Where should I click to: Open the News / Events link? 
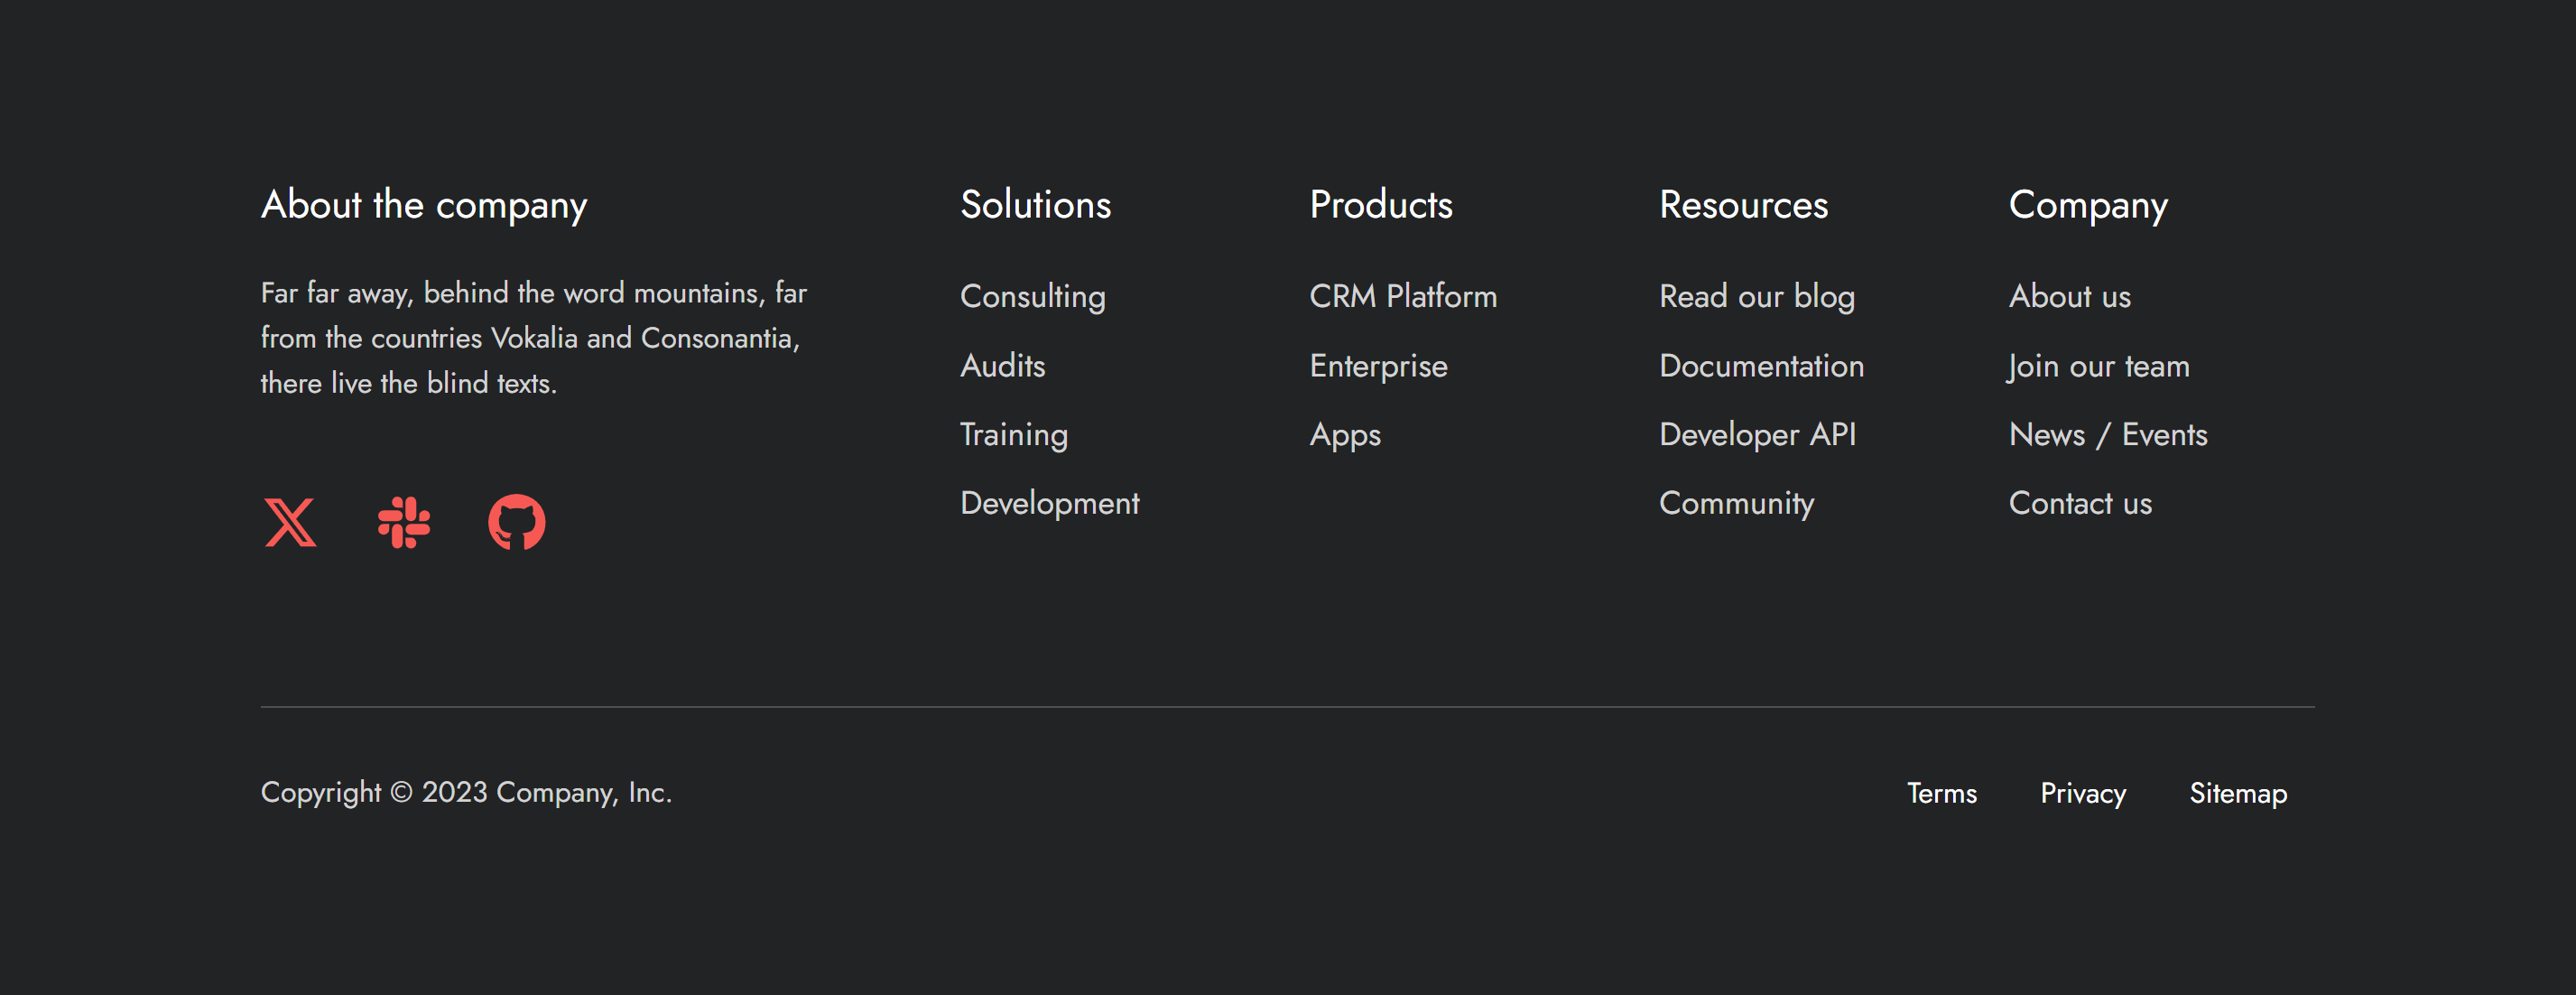pos(2107,434)
